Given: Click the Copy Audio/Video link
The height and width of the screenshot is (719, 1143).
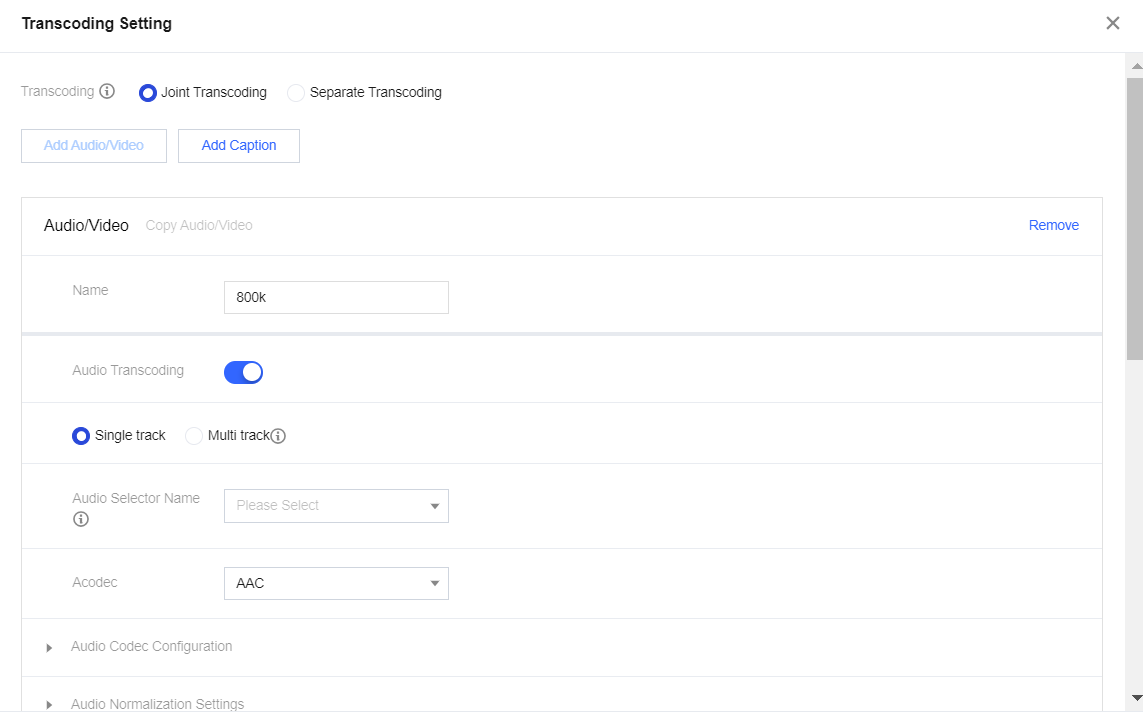Looking at the screenshot, I should (x=199, y=225).
